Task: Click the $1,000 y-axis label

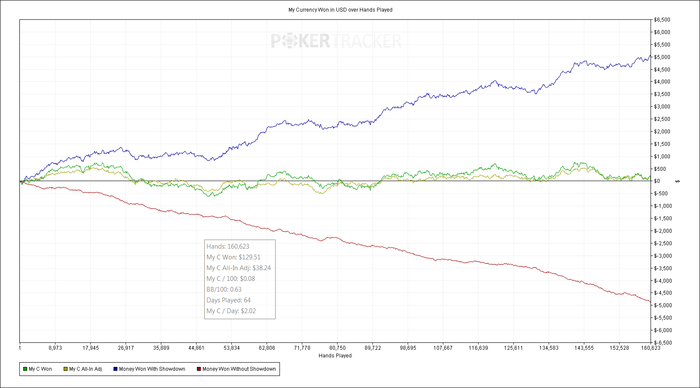Action: coord(662,157)
